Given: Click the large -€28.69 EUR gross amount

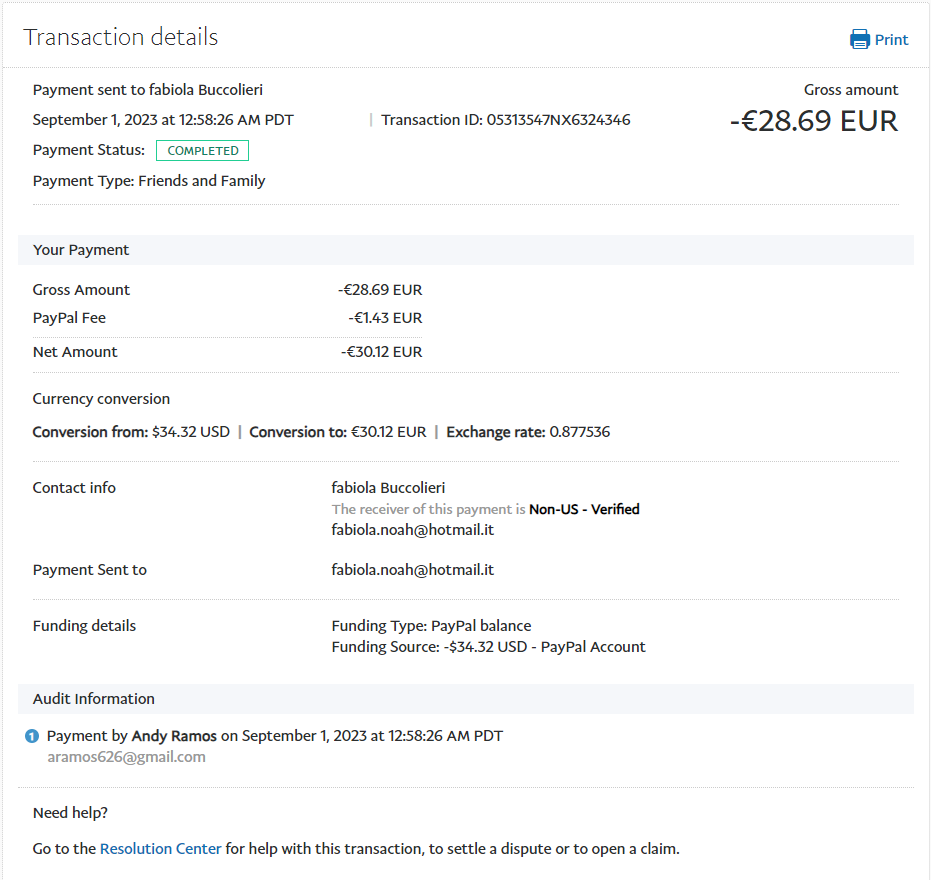Looking at the screenshot, I should click(x=813, y=121).
